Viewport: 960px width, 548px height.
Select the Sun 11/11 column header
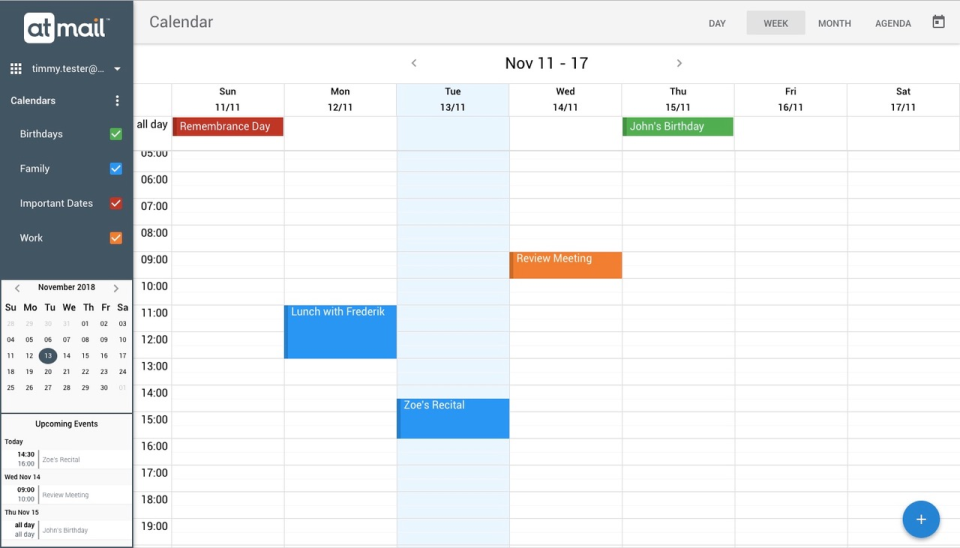click(228, 99)
